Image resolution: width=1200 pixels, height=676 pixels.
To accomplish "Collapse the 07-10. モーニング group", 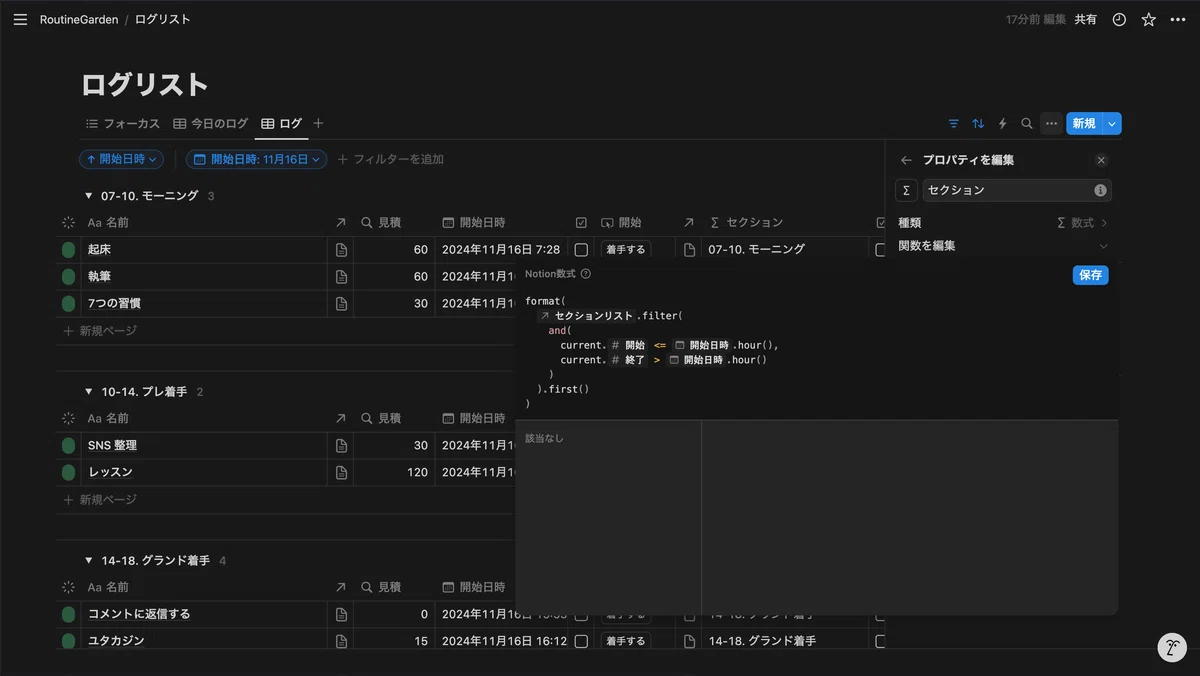I will tap(88, 196).
